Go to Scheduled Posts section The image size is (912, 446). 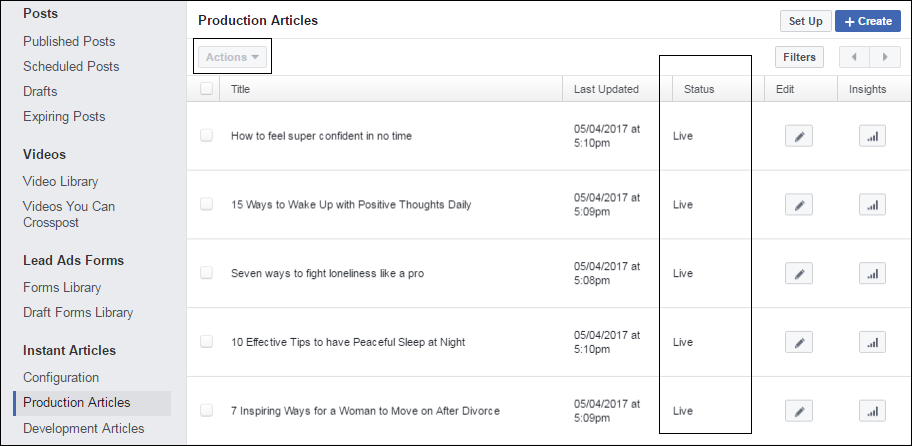[71, 66]
